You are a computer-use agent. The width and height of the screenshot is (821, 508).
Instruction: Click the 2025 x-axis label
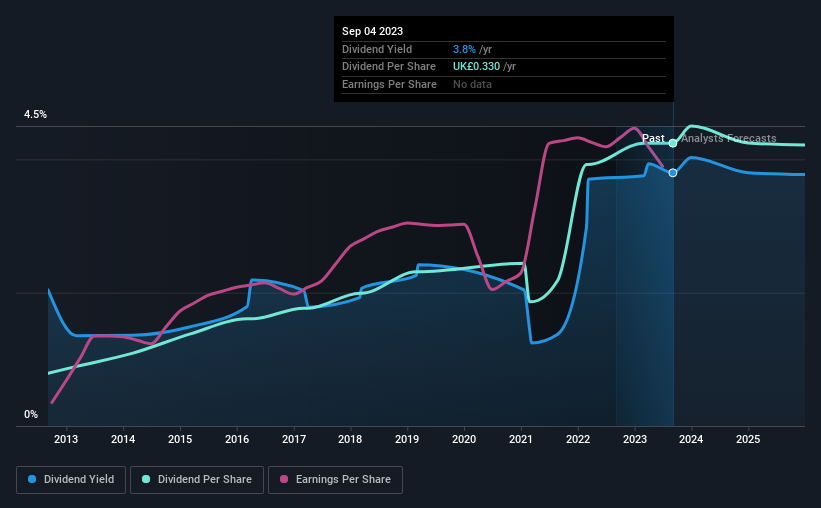point(748,439)
